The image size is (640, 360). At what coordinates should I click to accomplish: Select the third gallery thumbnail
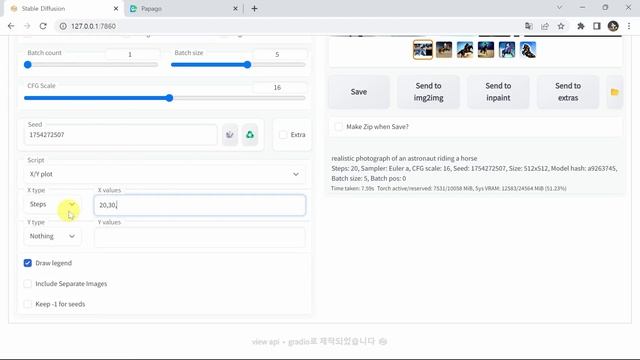tap(465, 50)
